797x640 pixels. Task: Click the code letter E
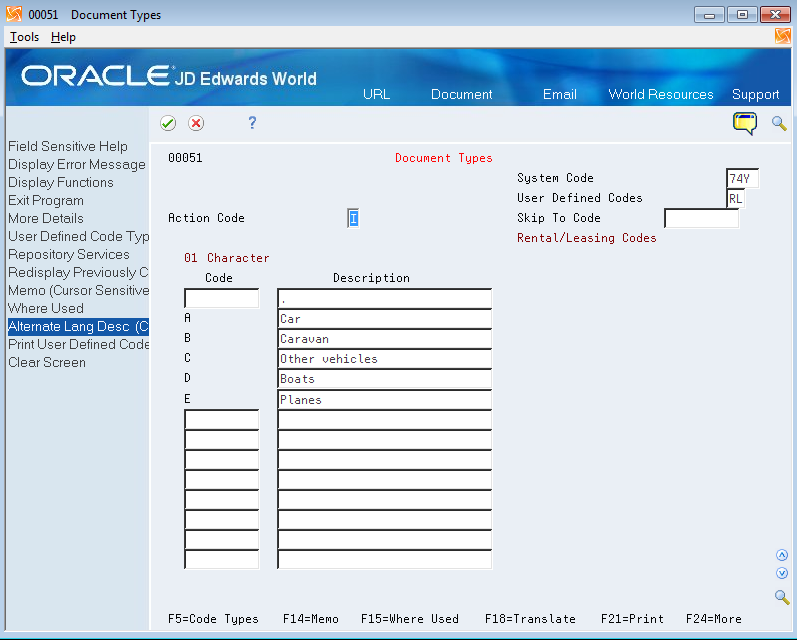(x=188, y=399)
